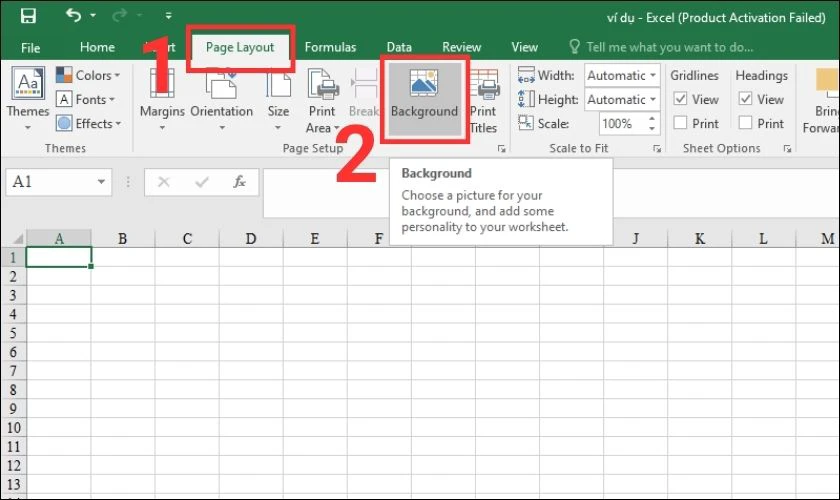The image size is (840, 500).
Task: Select row 10 header
Action: click(x=13, y=428)
